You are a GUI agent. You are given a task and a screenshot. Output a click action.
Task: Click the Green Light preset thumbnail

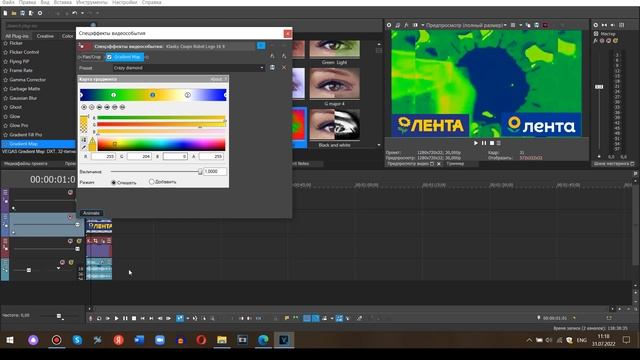[x=334, y=49]
